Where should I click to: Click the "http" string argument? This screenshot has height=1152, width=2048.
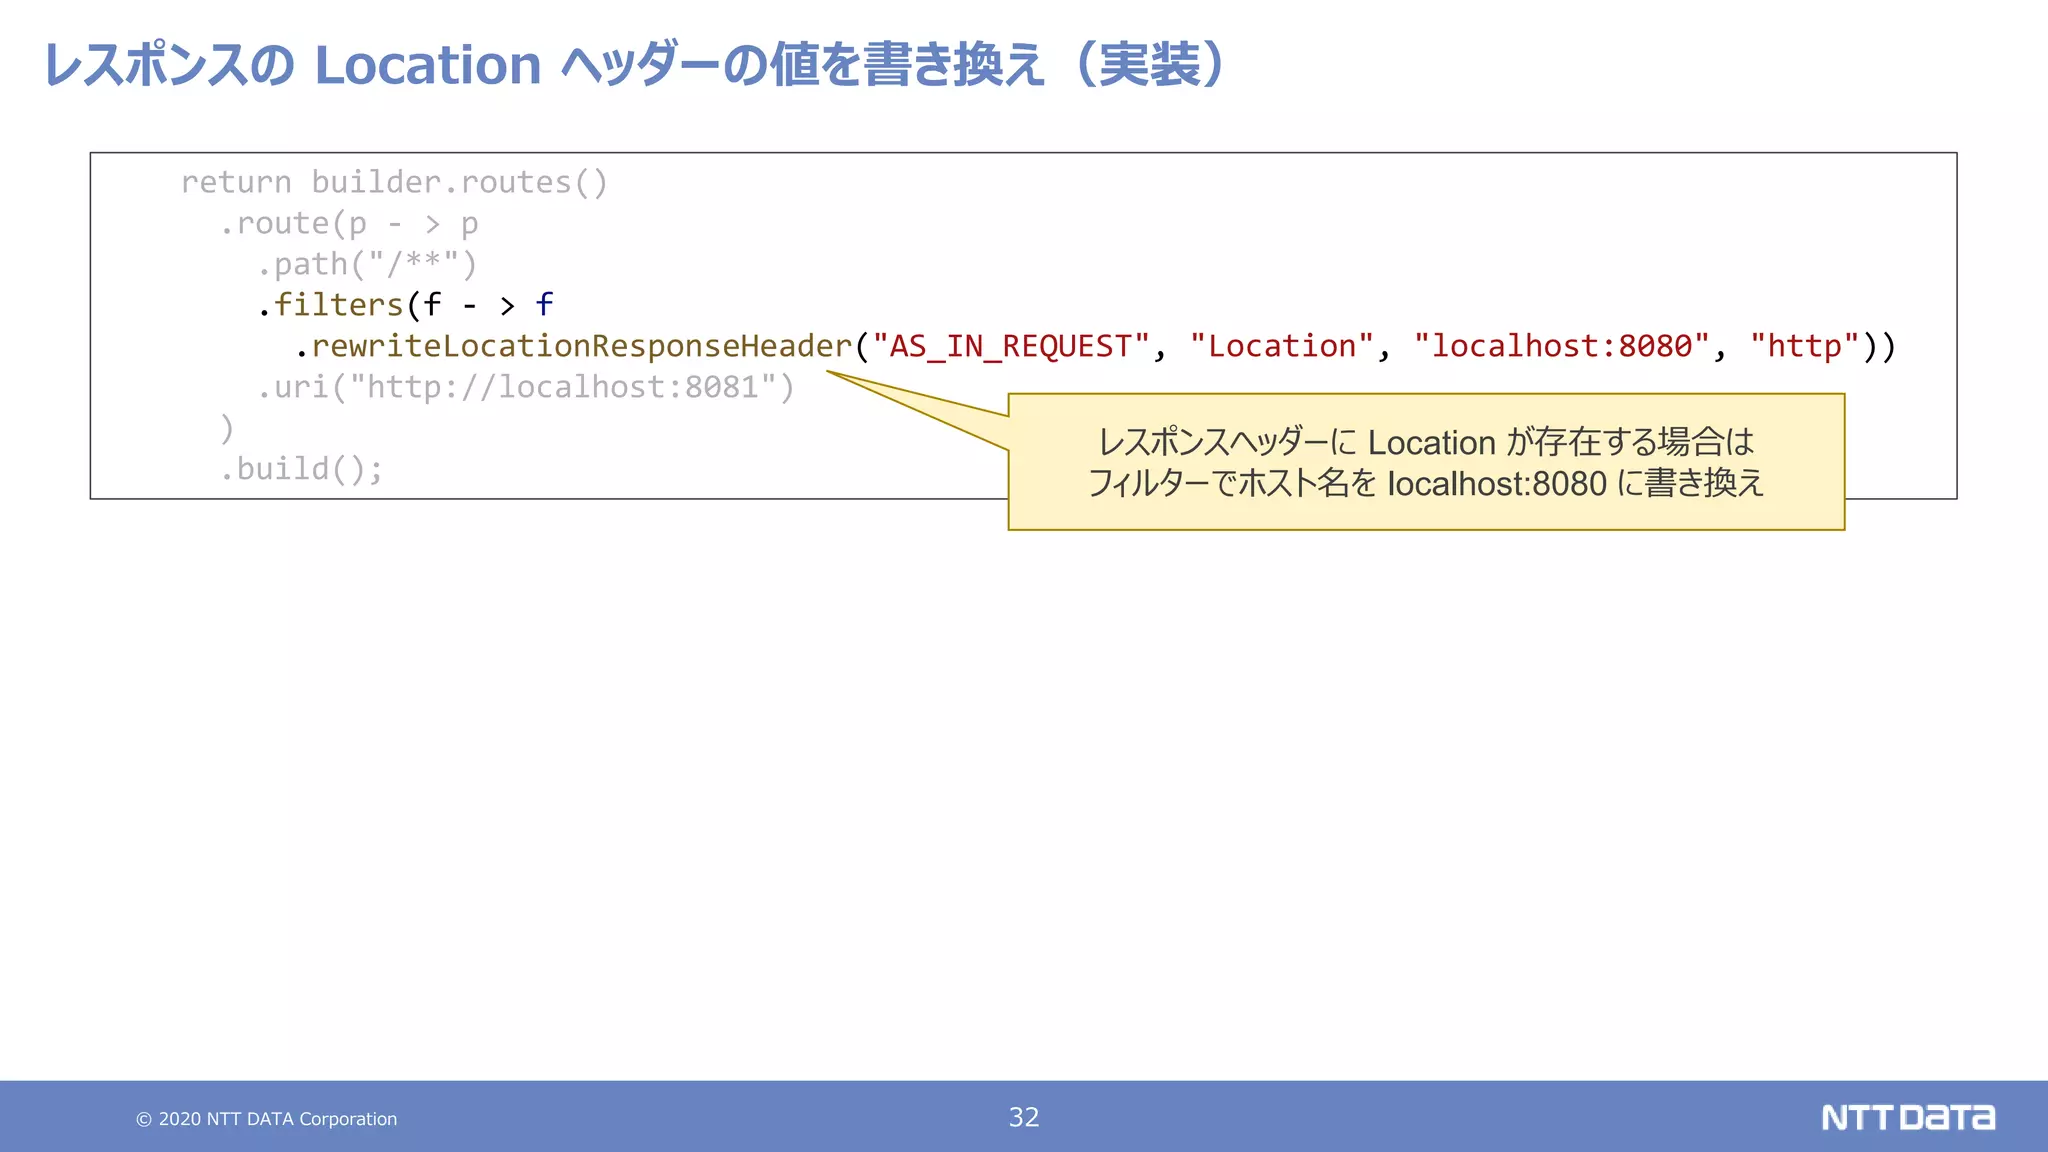pos(1803,346)
